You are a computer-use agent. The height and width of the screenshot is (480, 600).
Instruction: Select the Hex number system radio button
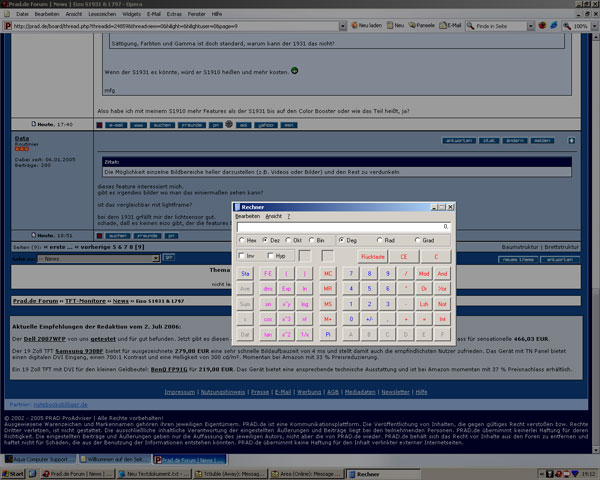coord(243,241)
